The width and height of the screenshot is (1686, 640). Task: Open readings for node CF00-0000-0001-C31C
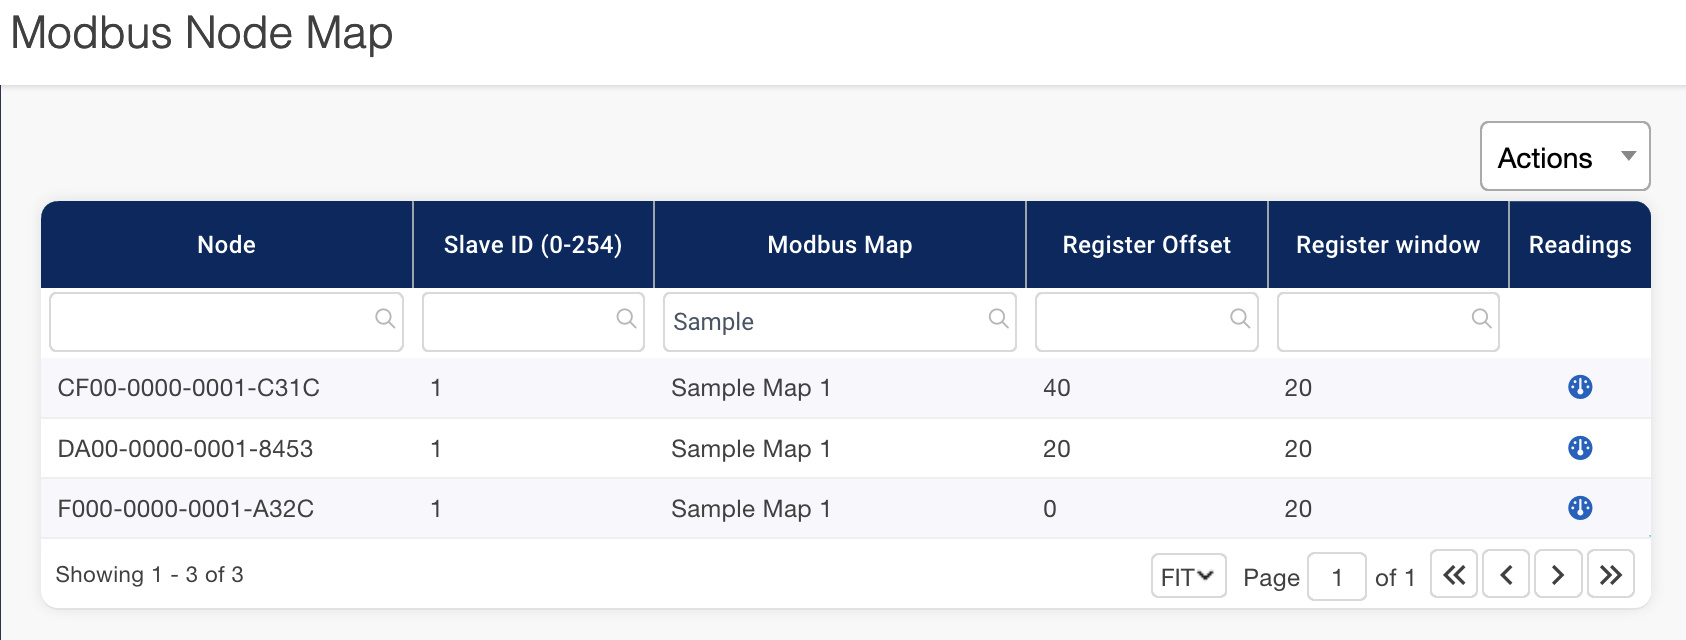pyautogui.click(x=1579, y=387)
